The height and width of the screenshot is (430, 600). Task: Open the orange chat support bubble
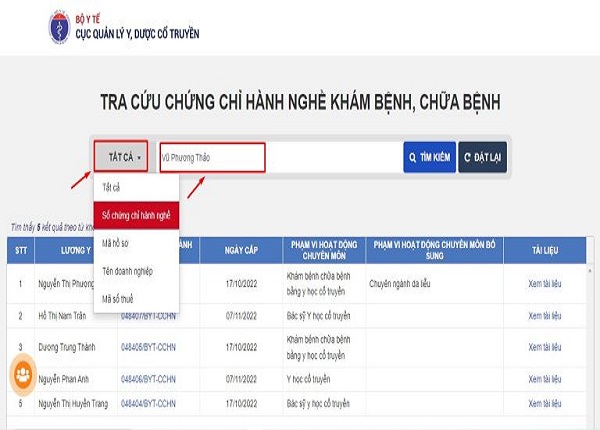coord(23,375)
